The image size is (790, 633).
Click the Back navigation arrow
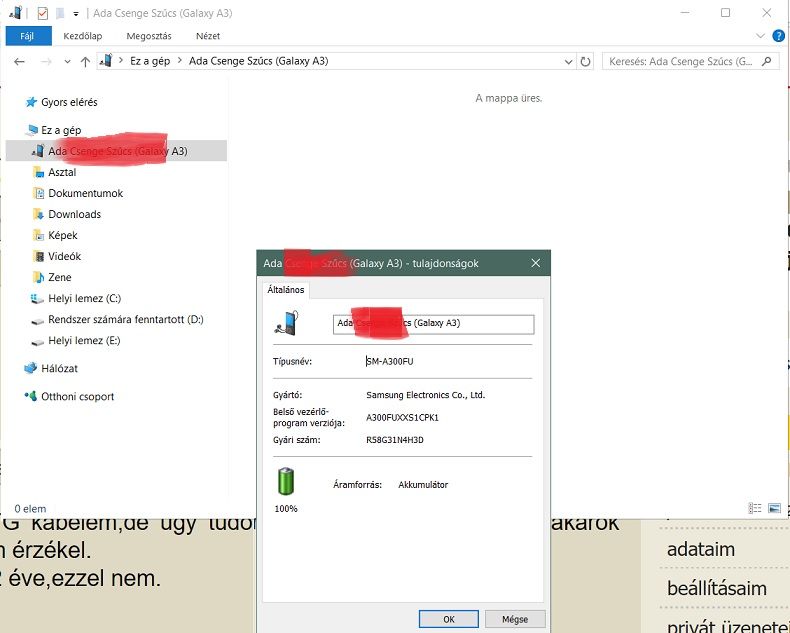pyautogui.click(x=20, y=61)
